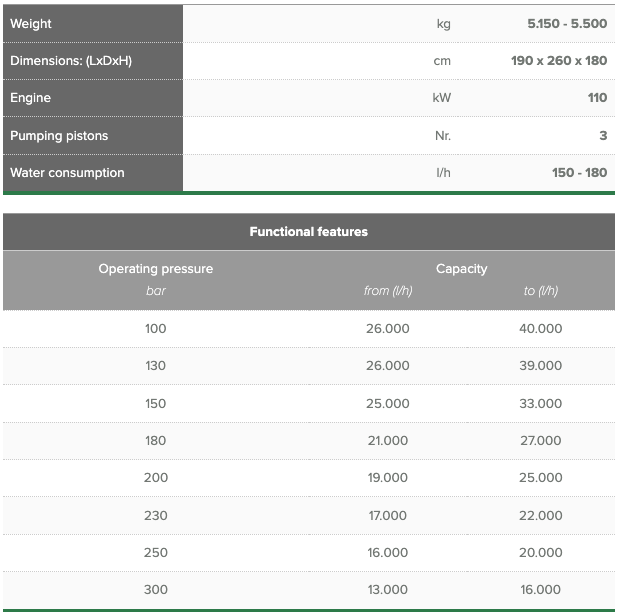
Task: Click the 5.150 - 5.500 weight value
Action: [x=567, y=24]
